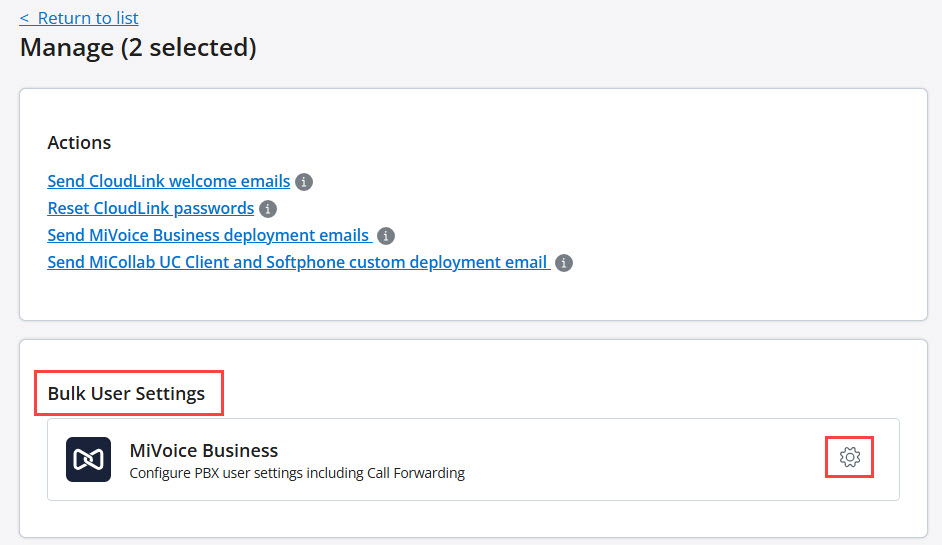
Task: Send MiCollab UC Client and Softphone email
Action: [x=299, y=262]
